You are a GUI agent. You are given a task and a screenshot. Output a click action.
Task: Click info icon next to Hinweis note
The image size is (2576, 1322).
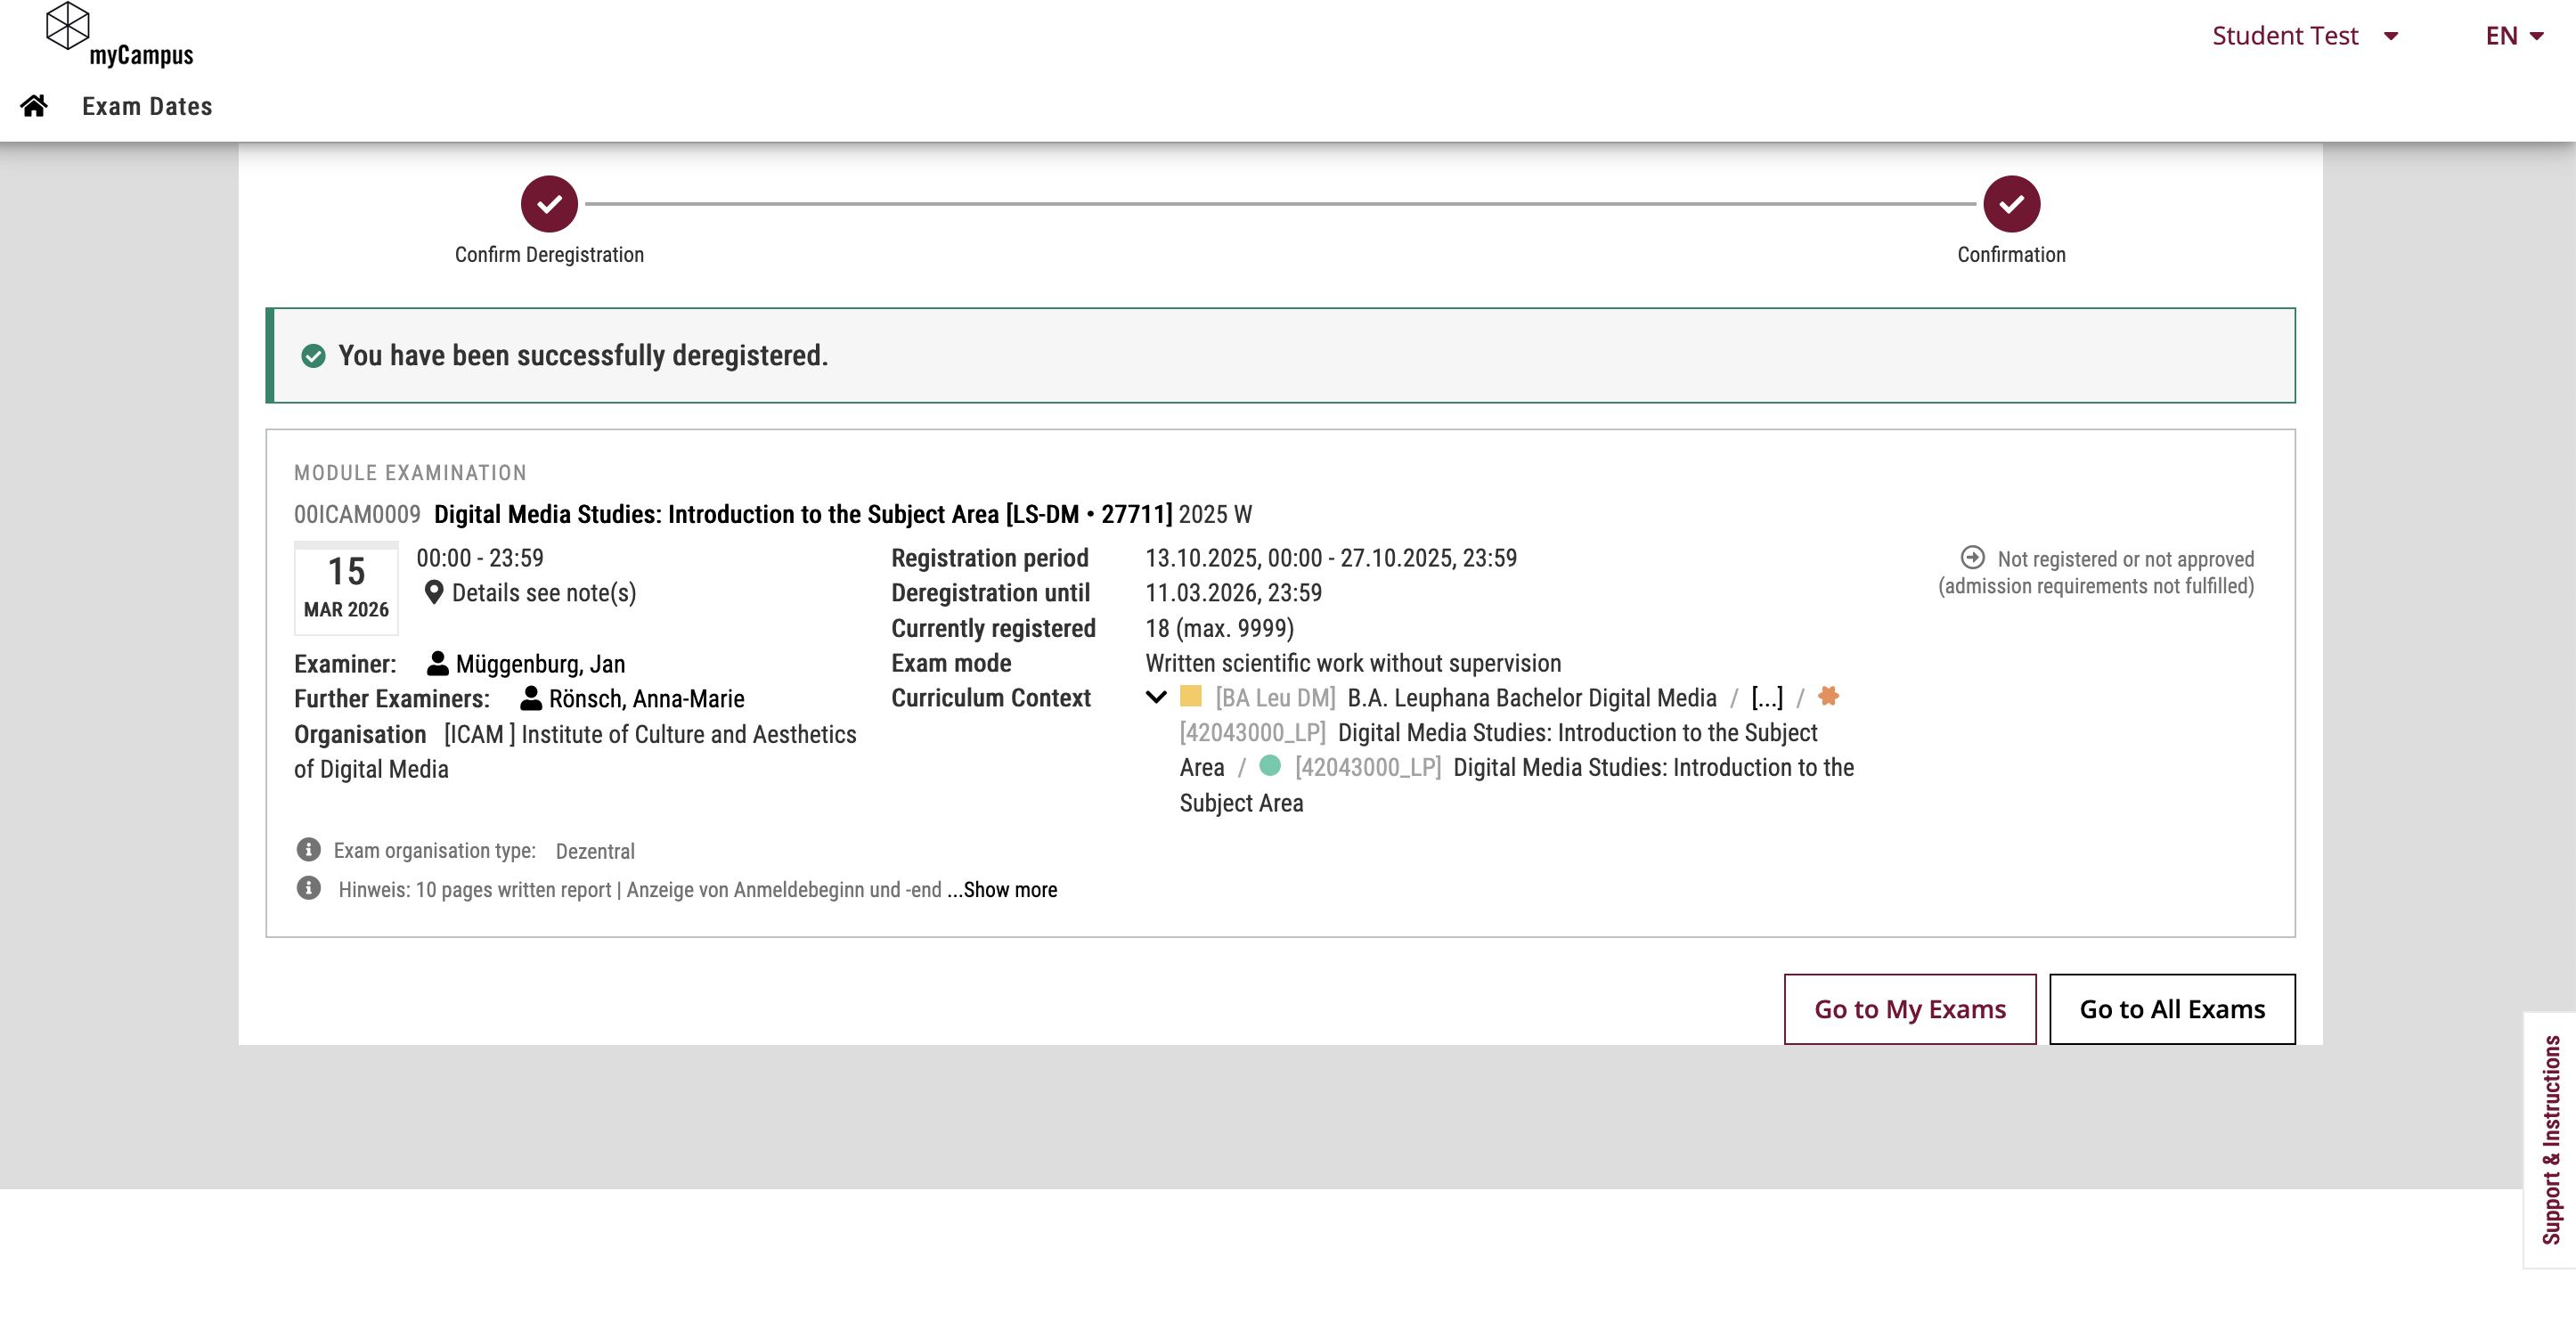point(309,888)
